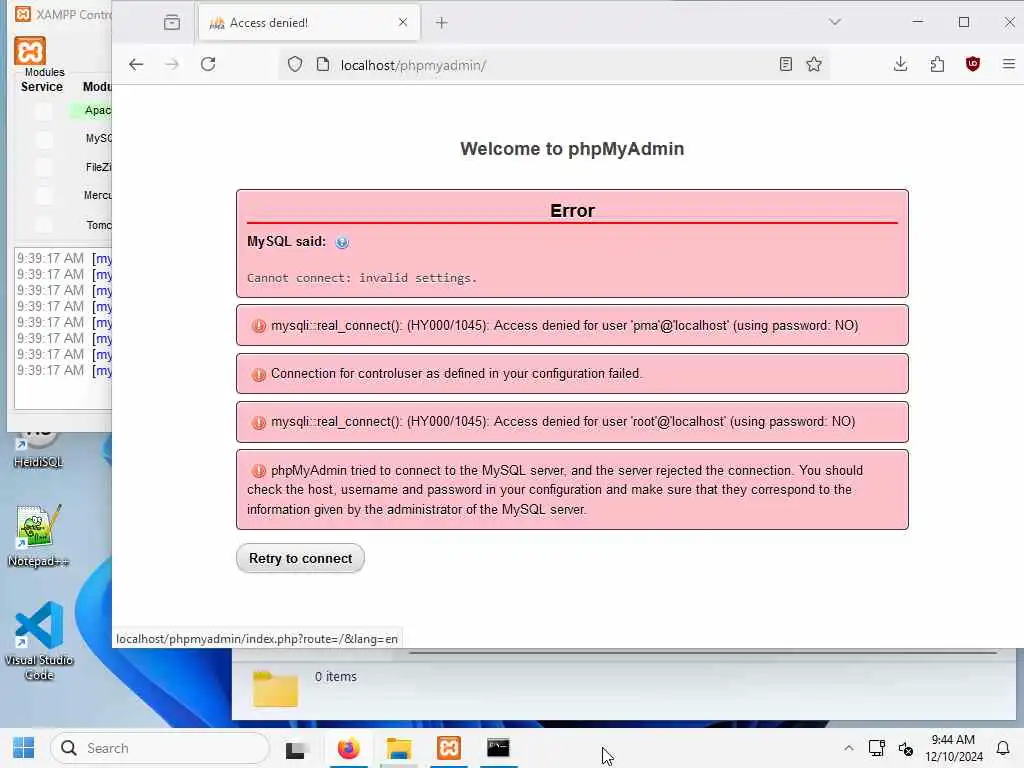Select the Access denied! tab

coord(308,23)
